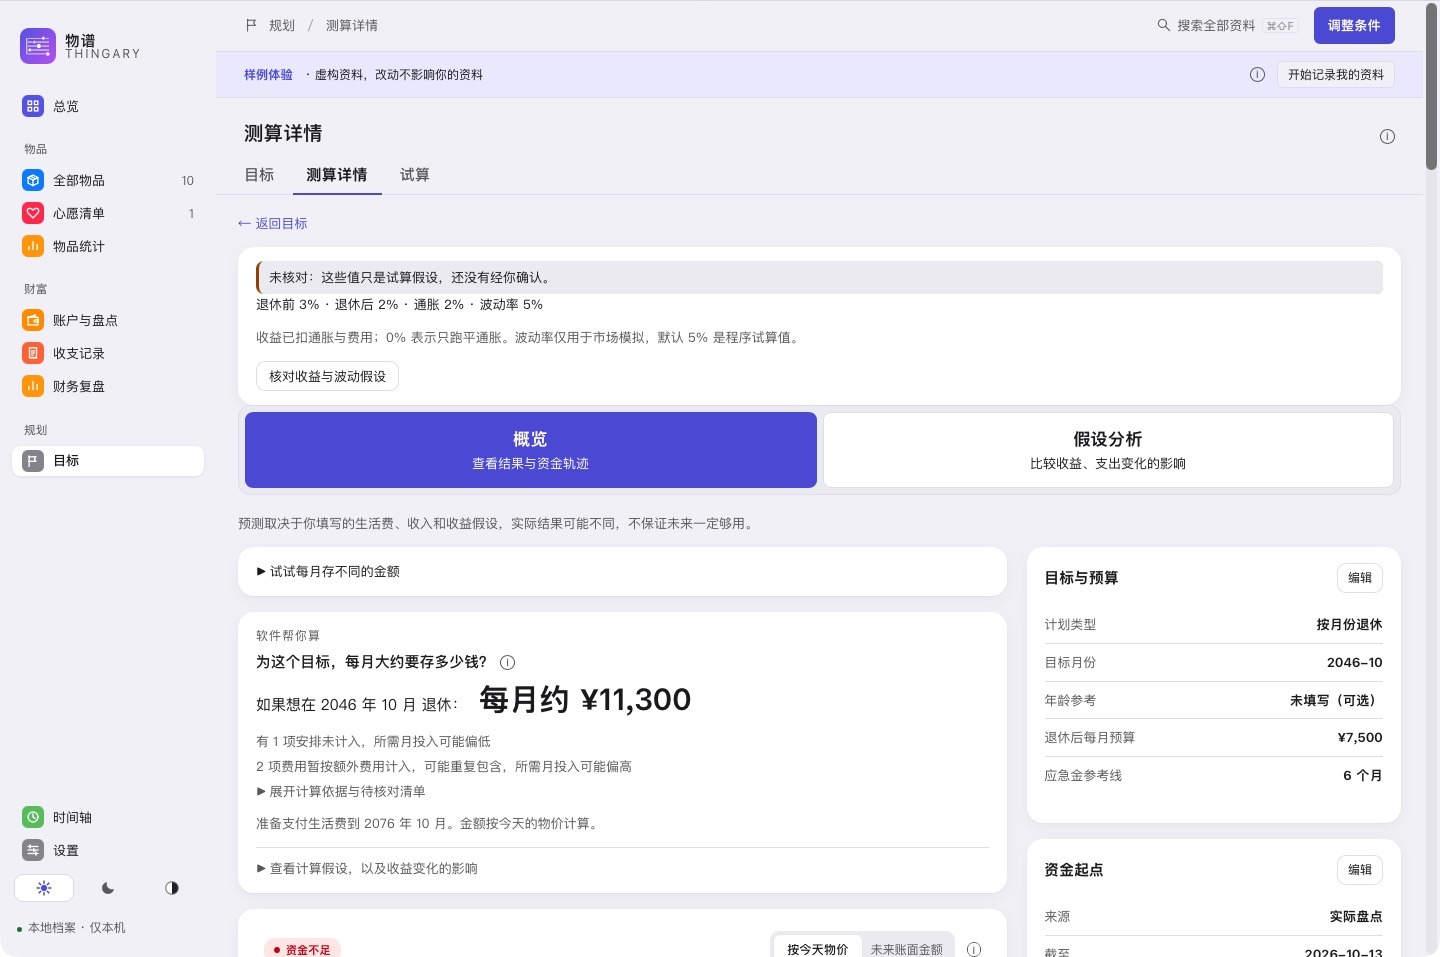Click 返回目标 link
Viewport: 1440px width, 957px height.
click(272, 224)
